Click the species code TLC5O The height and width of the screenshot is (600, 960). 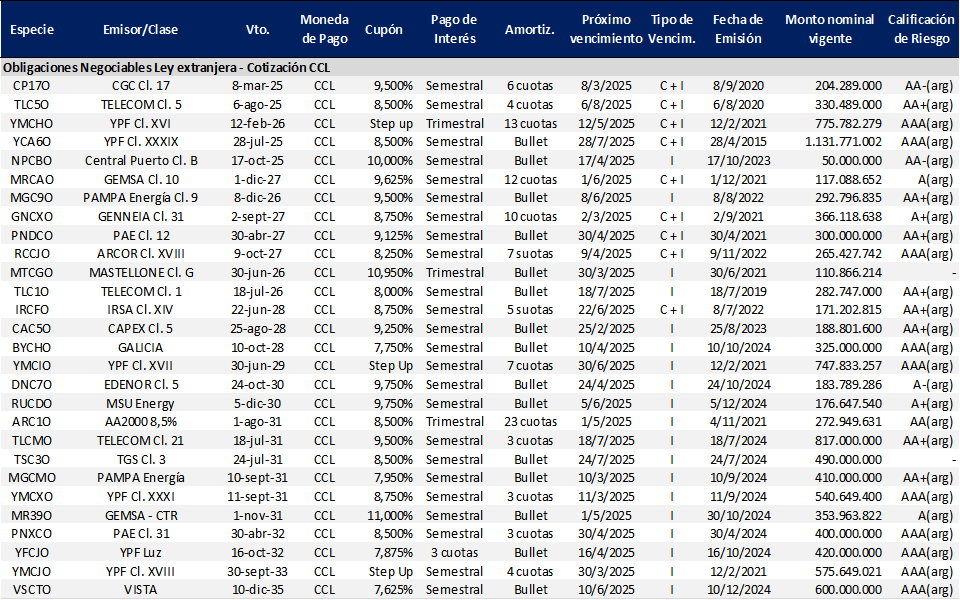pos(31,105)
